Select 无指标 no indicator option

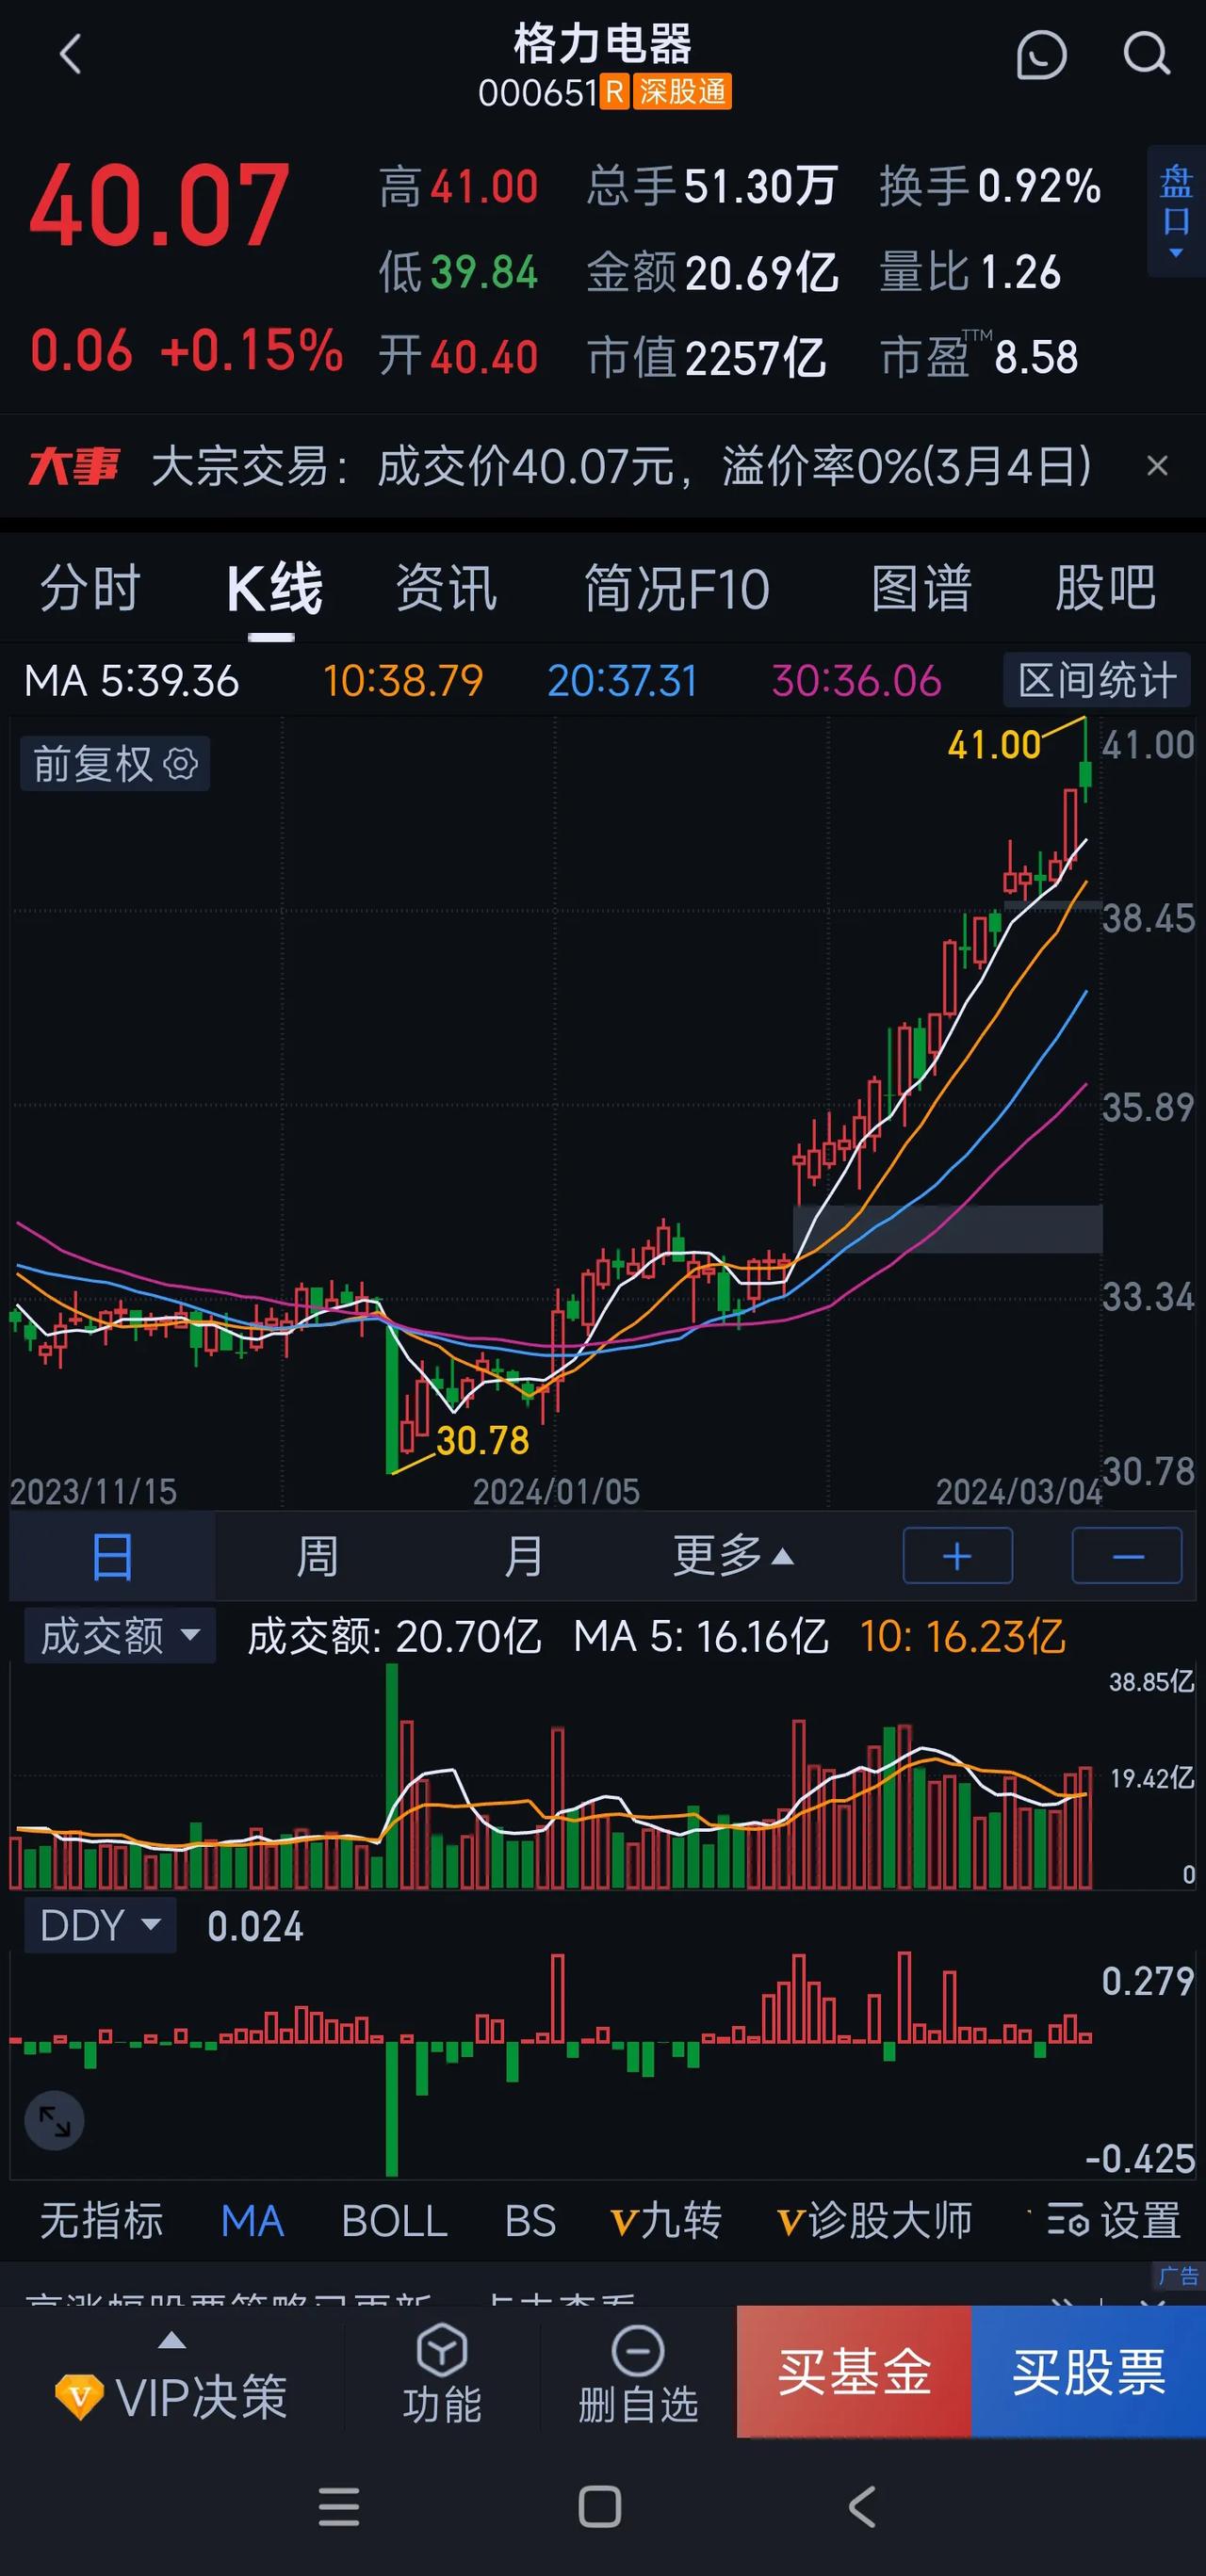[x=101, y=2221]
